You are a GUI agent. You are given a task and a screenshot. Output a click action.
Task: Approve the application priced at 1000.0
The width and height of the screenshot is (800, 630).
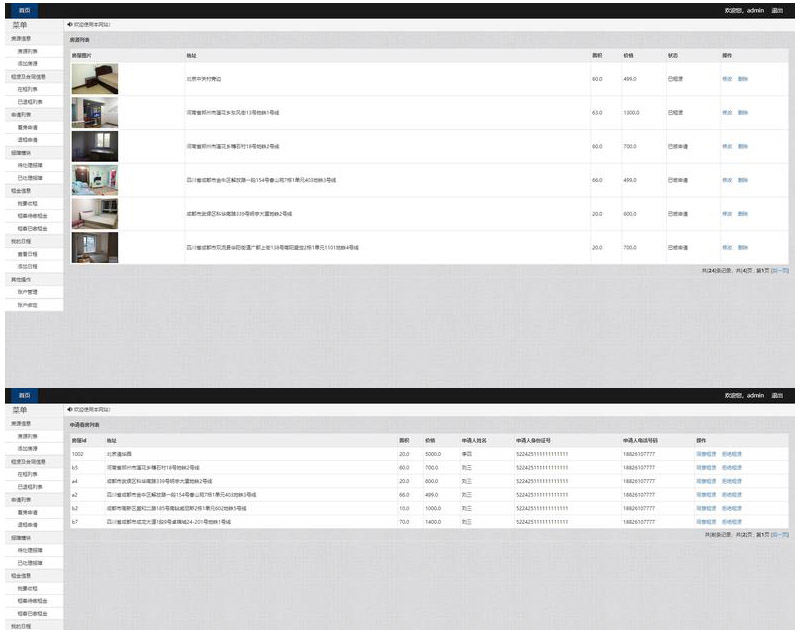[x=706, y=509]
